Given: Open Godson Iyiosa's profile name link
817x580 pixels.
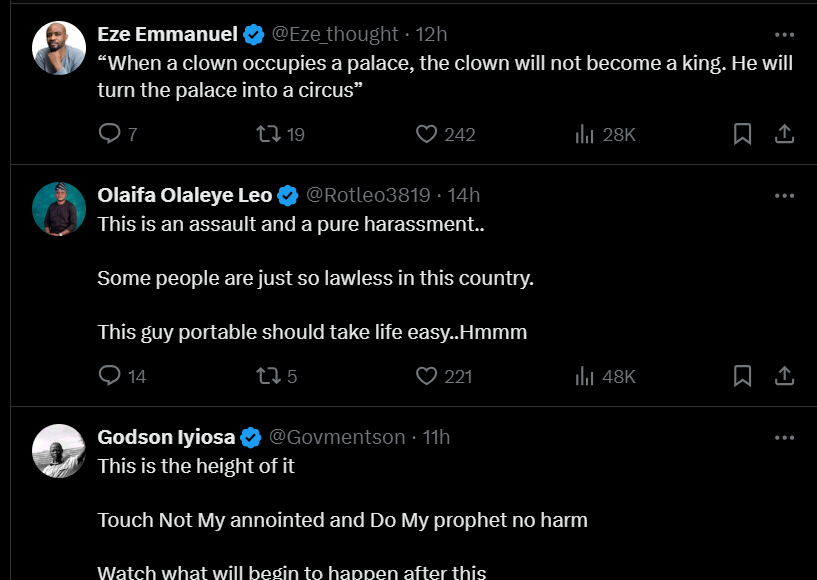Looking at the screenshot, I should (x=166, y=437).
